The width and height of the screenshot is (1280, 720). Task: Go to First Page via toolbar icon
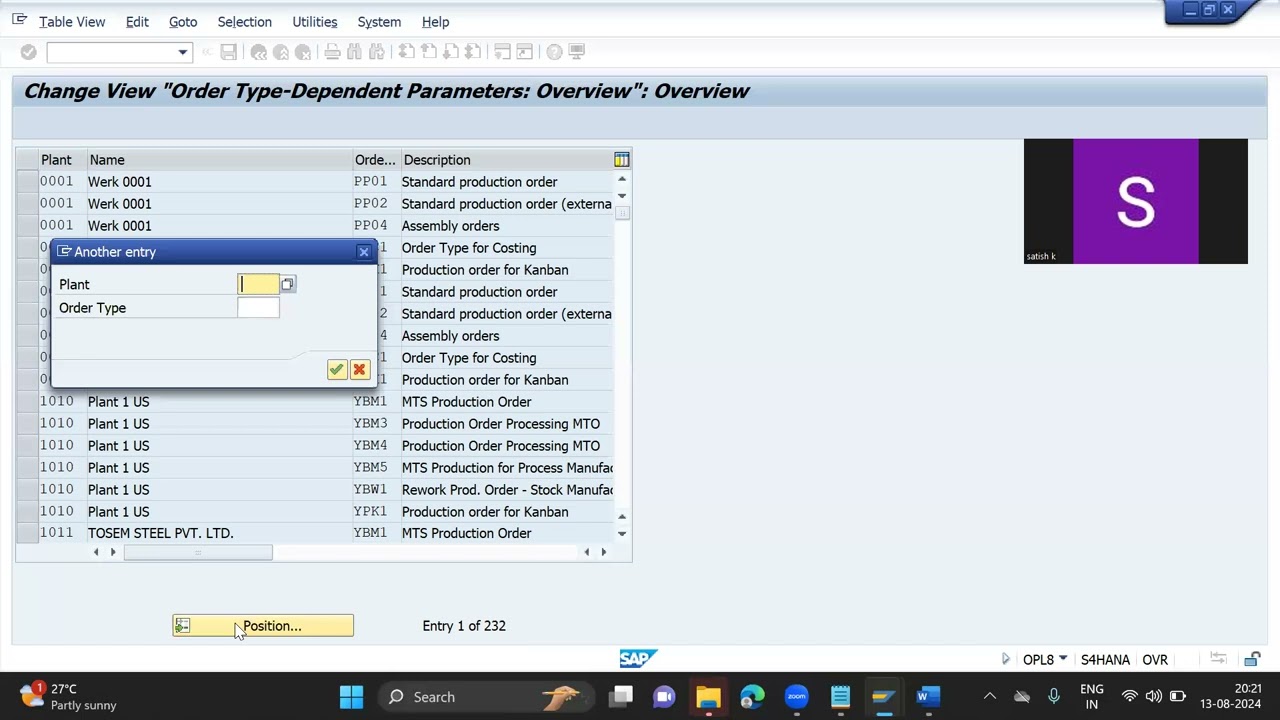tap(406, 52)
